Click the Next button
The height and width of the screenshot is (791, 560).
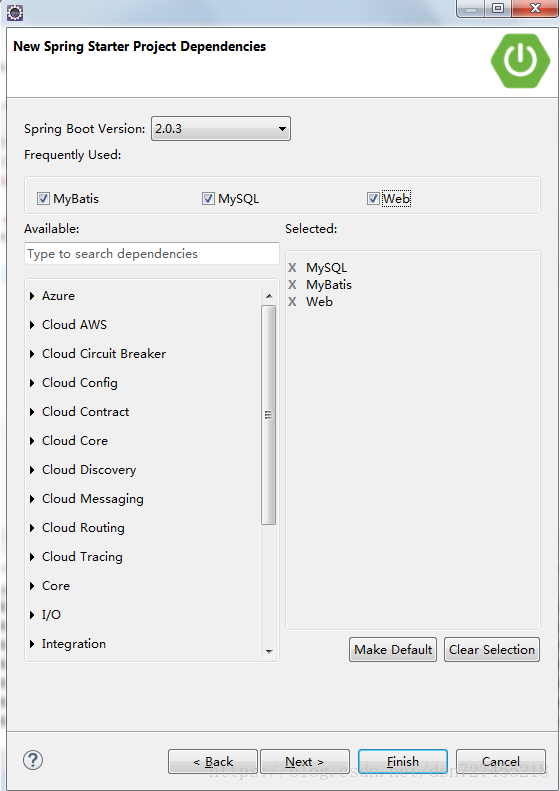305,761
